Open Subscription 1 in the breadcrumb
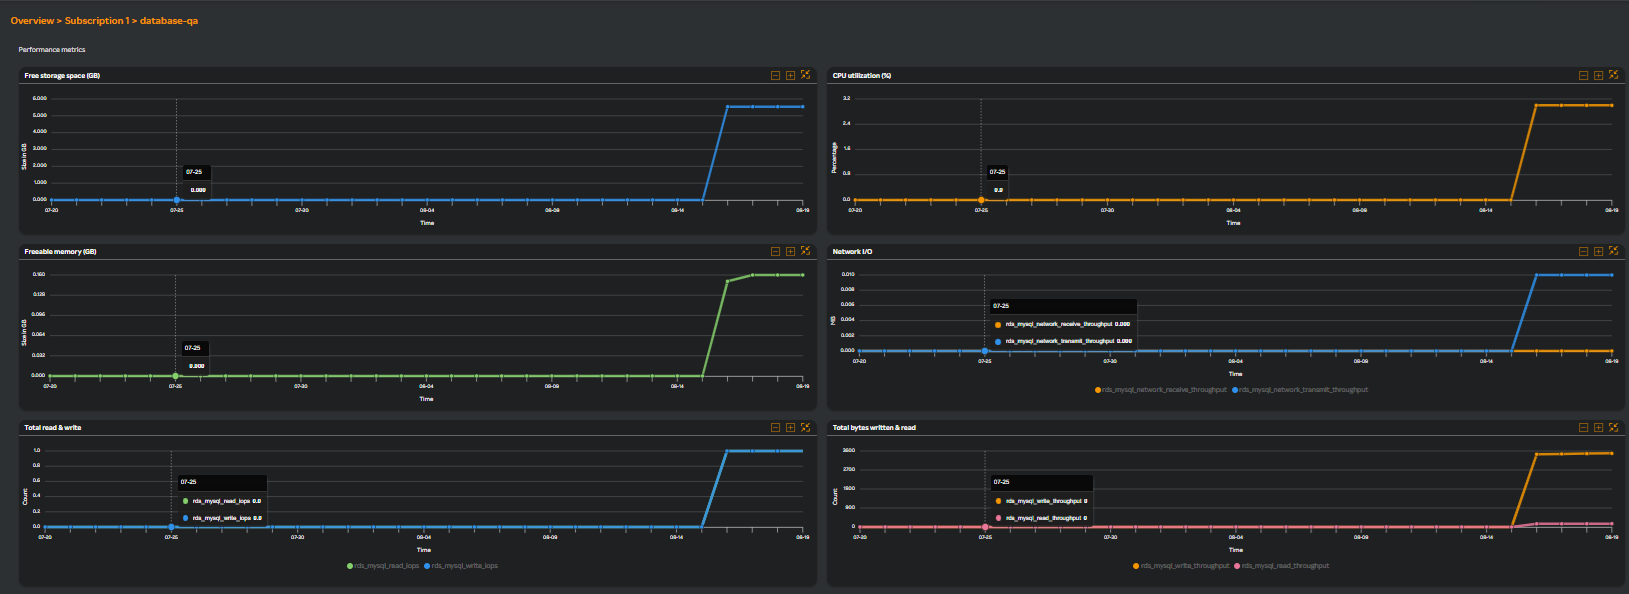Image resolution: width=1629 pixels, height=594 pixels. coord(95,21)
